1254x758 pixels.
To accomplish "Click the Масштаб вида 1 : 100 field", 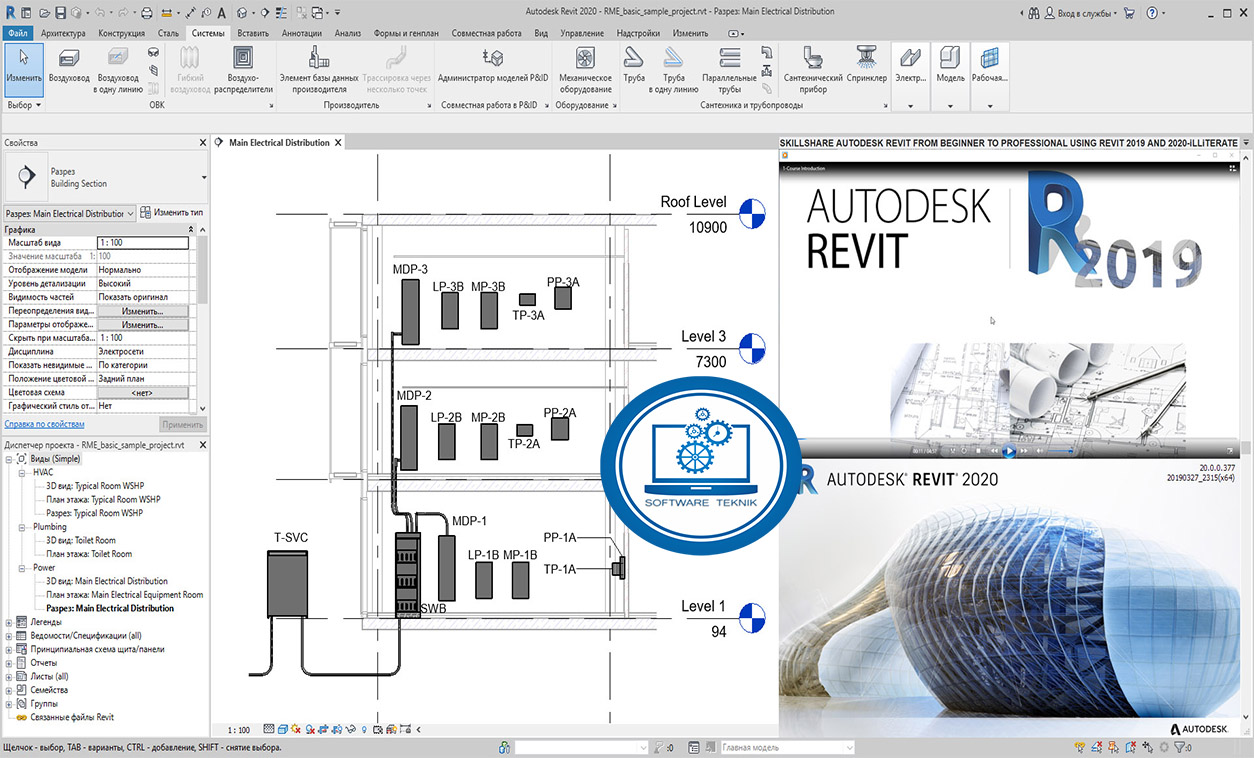I will [x=142, y=243].
